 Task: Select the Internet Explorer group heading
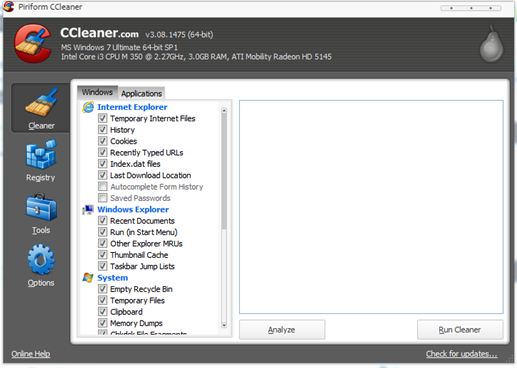coord(132,107)
